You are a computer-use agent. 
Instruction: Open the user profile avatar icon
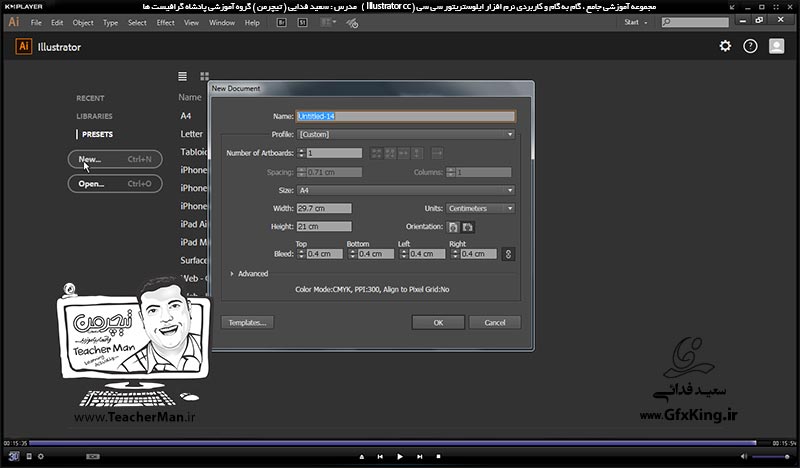pyautogui.click(x=777, y=46)
